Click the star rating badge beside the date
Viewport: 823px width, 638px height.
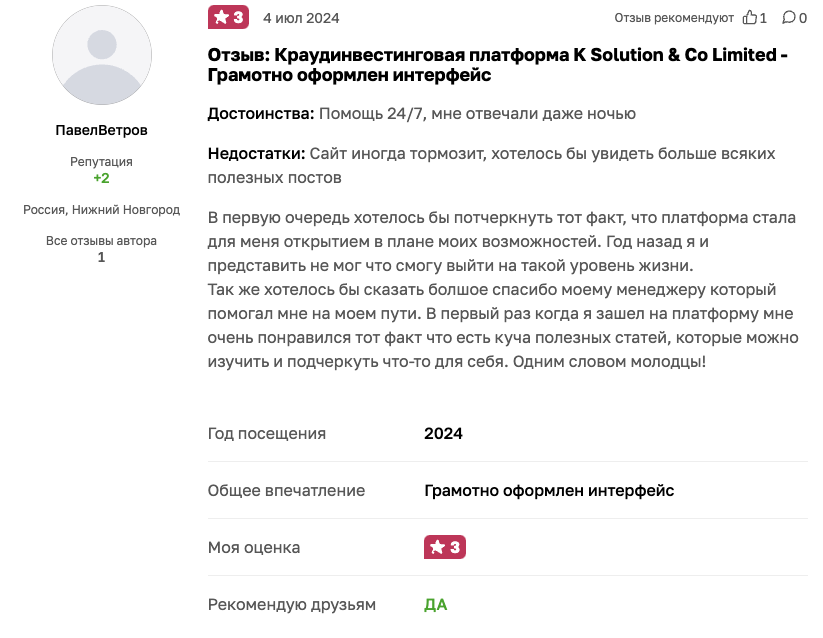tap(228, 18)
